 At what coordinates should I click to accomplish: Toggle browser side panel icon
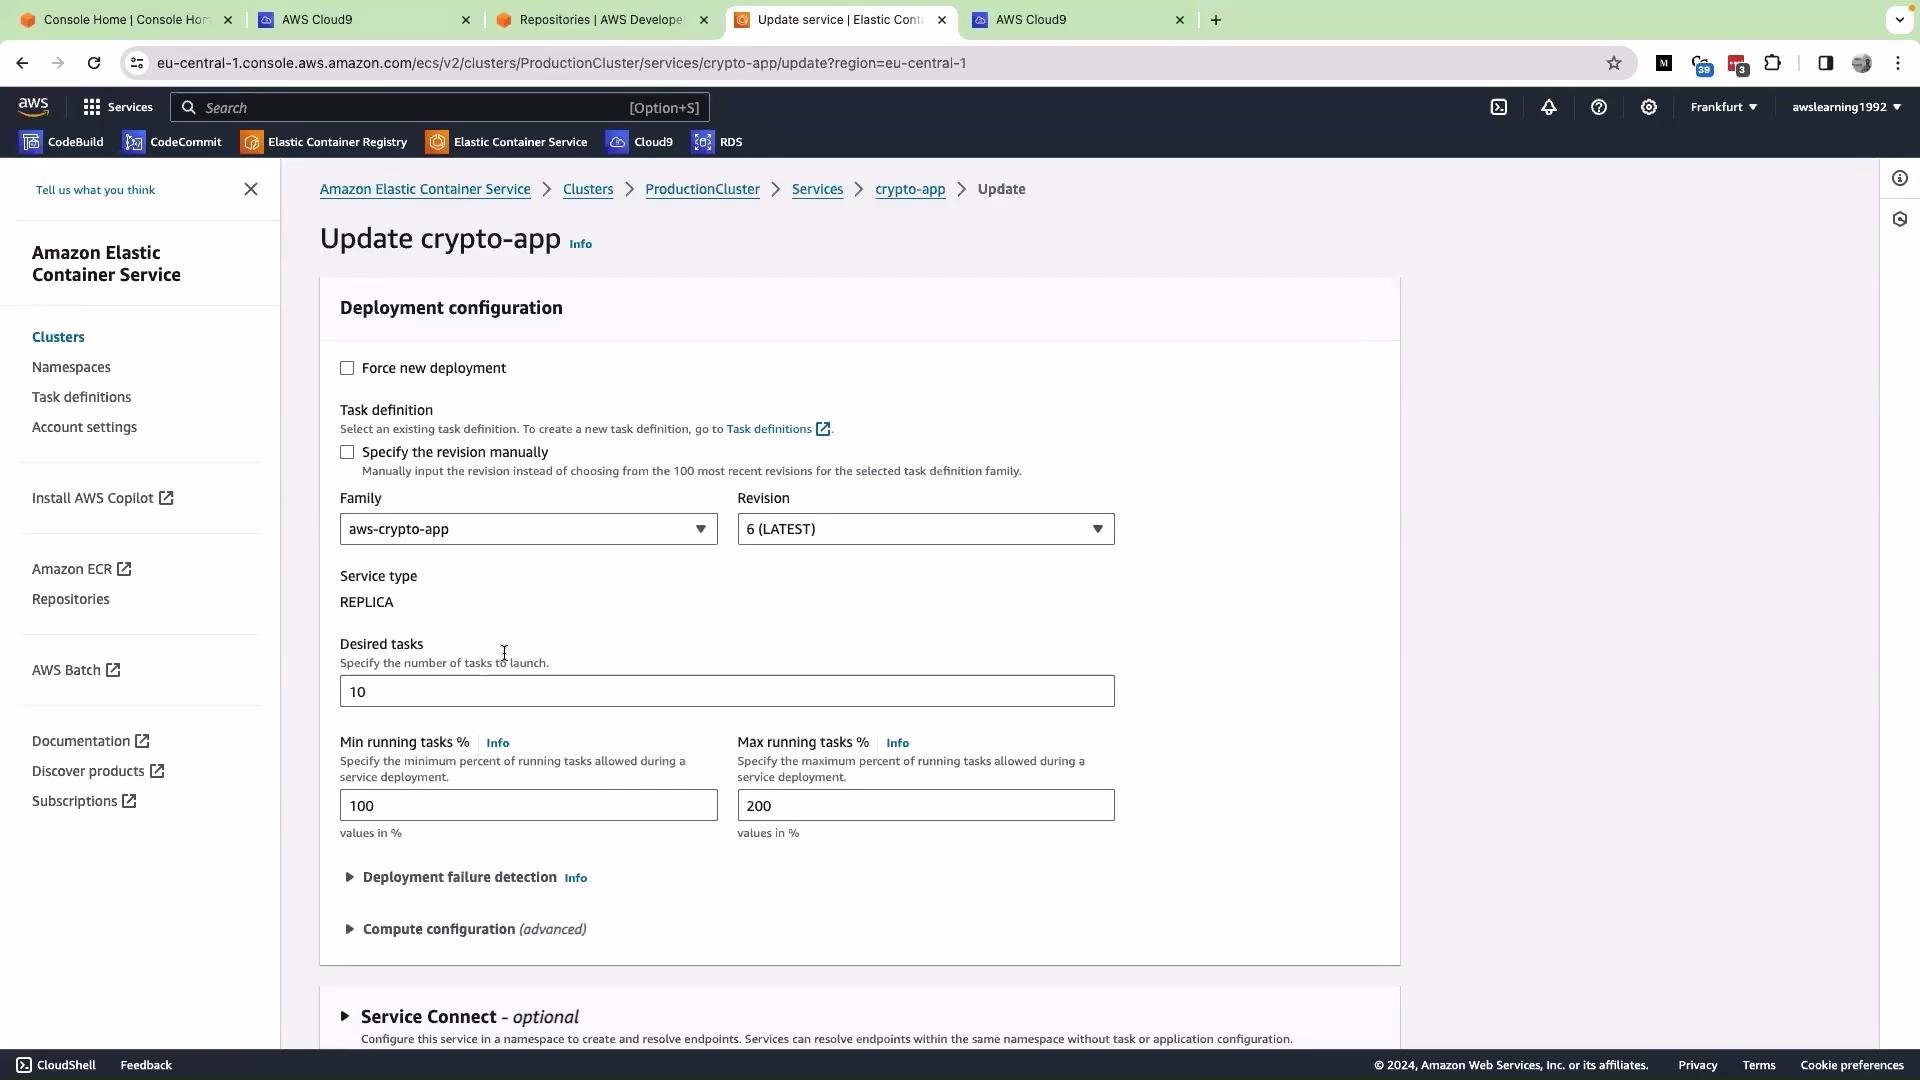click(1825, 63)
